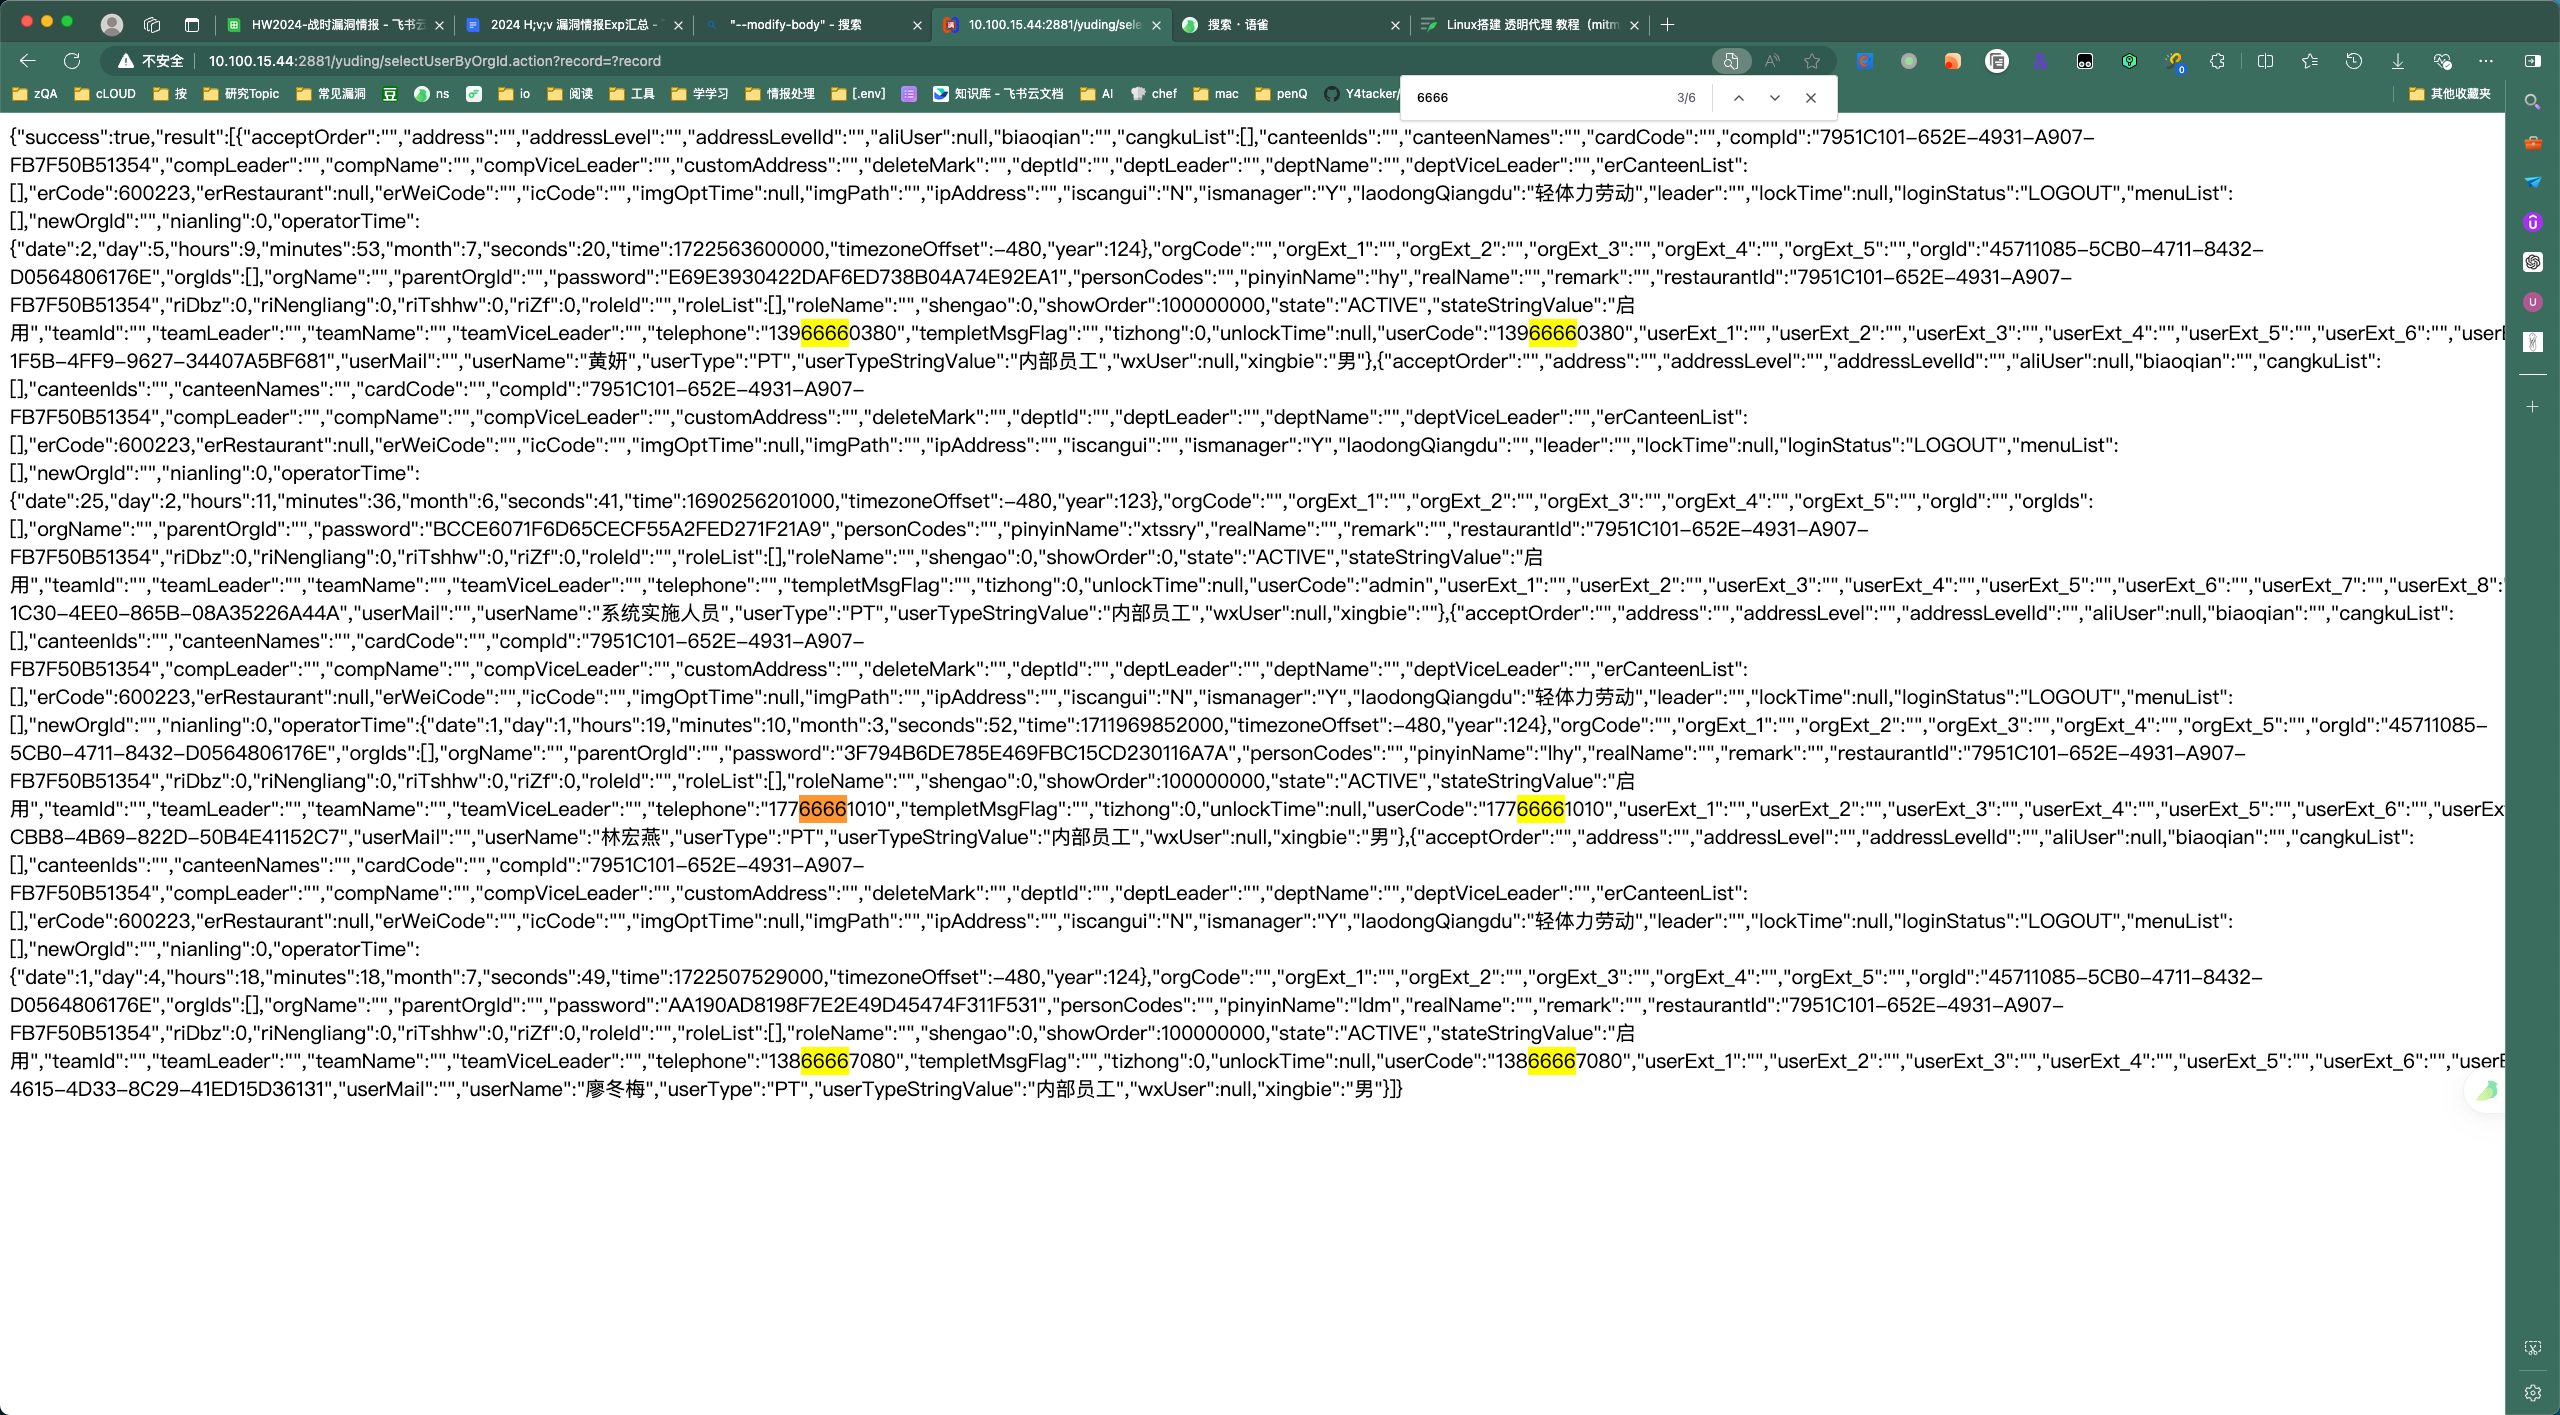
Task: Add a new sidebar app with plus
Action: [x=2533, y=407]
